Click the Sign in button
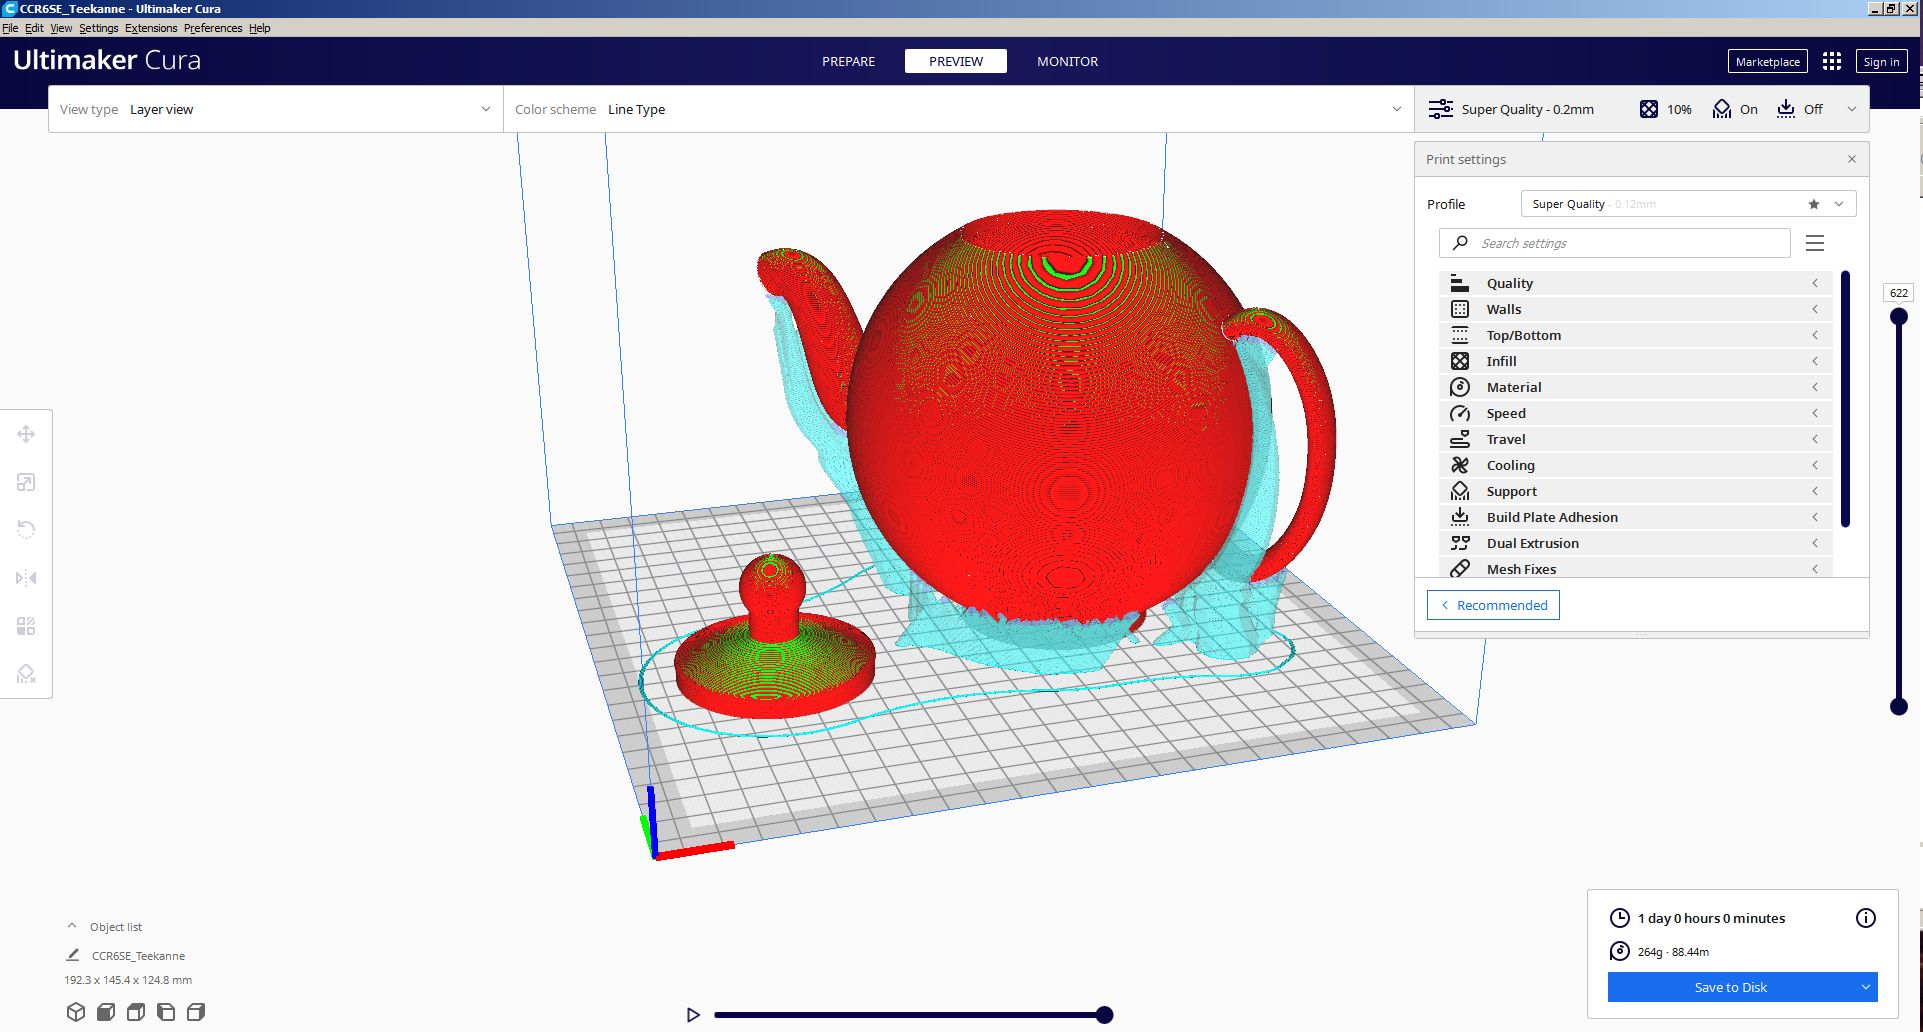The image size is (1923, 1032). (x=1881, y=61)
